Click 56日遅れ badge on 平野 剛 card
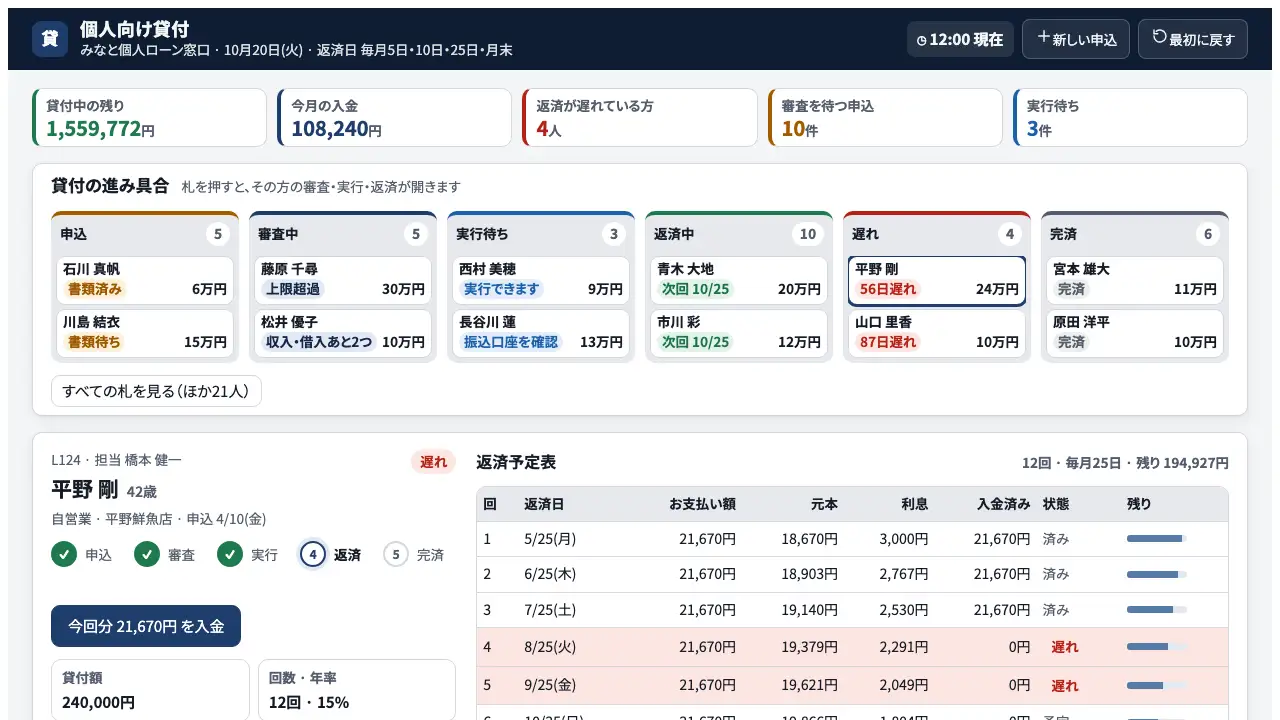The image size is (1280, 720). [x=887, y=290]
